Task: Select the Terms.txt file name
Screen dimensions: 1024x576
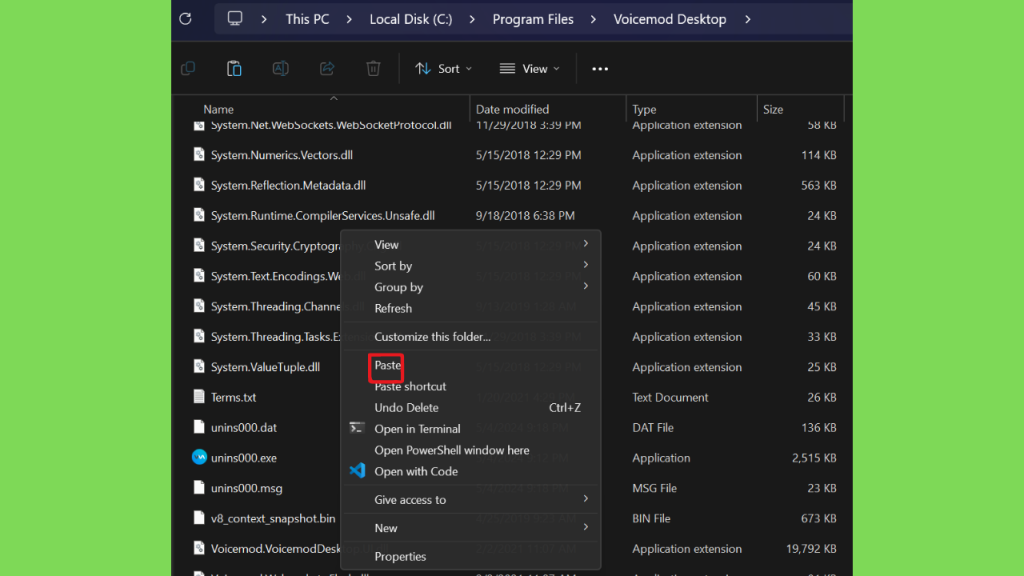Action: click(233, 397)
